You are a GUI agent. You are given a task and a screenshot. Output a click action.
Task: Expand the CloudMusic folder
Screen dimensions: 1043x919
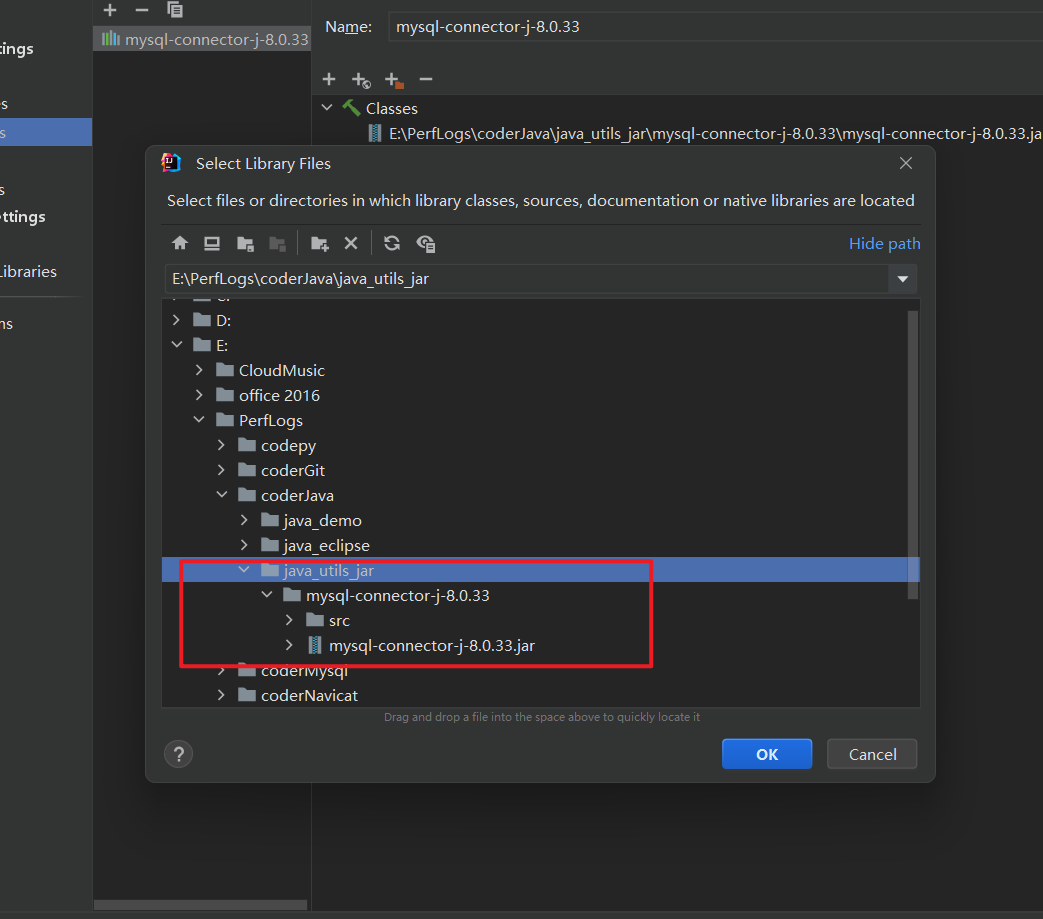coord(199,370)
